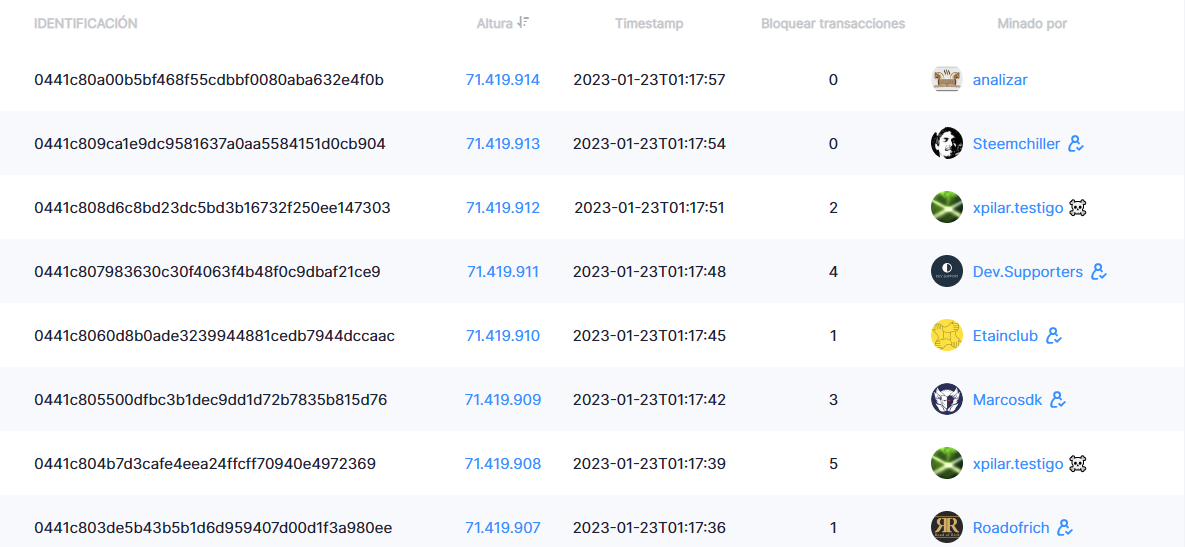Screen dimensions: 1185x547
Task: Click the verified icon next to Roadofrich
Action: (1066, 527)
